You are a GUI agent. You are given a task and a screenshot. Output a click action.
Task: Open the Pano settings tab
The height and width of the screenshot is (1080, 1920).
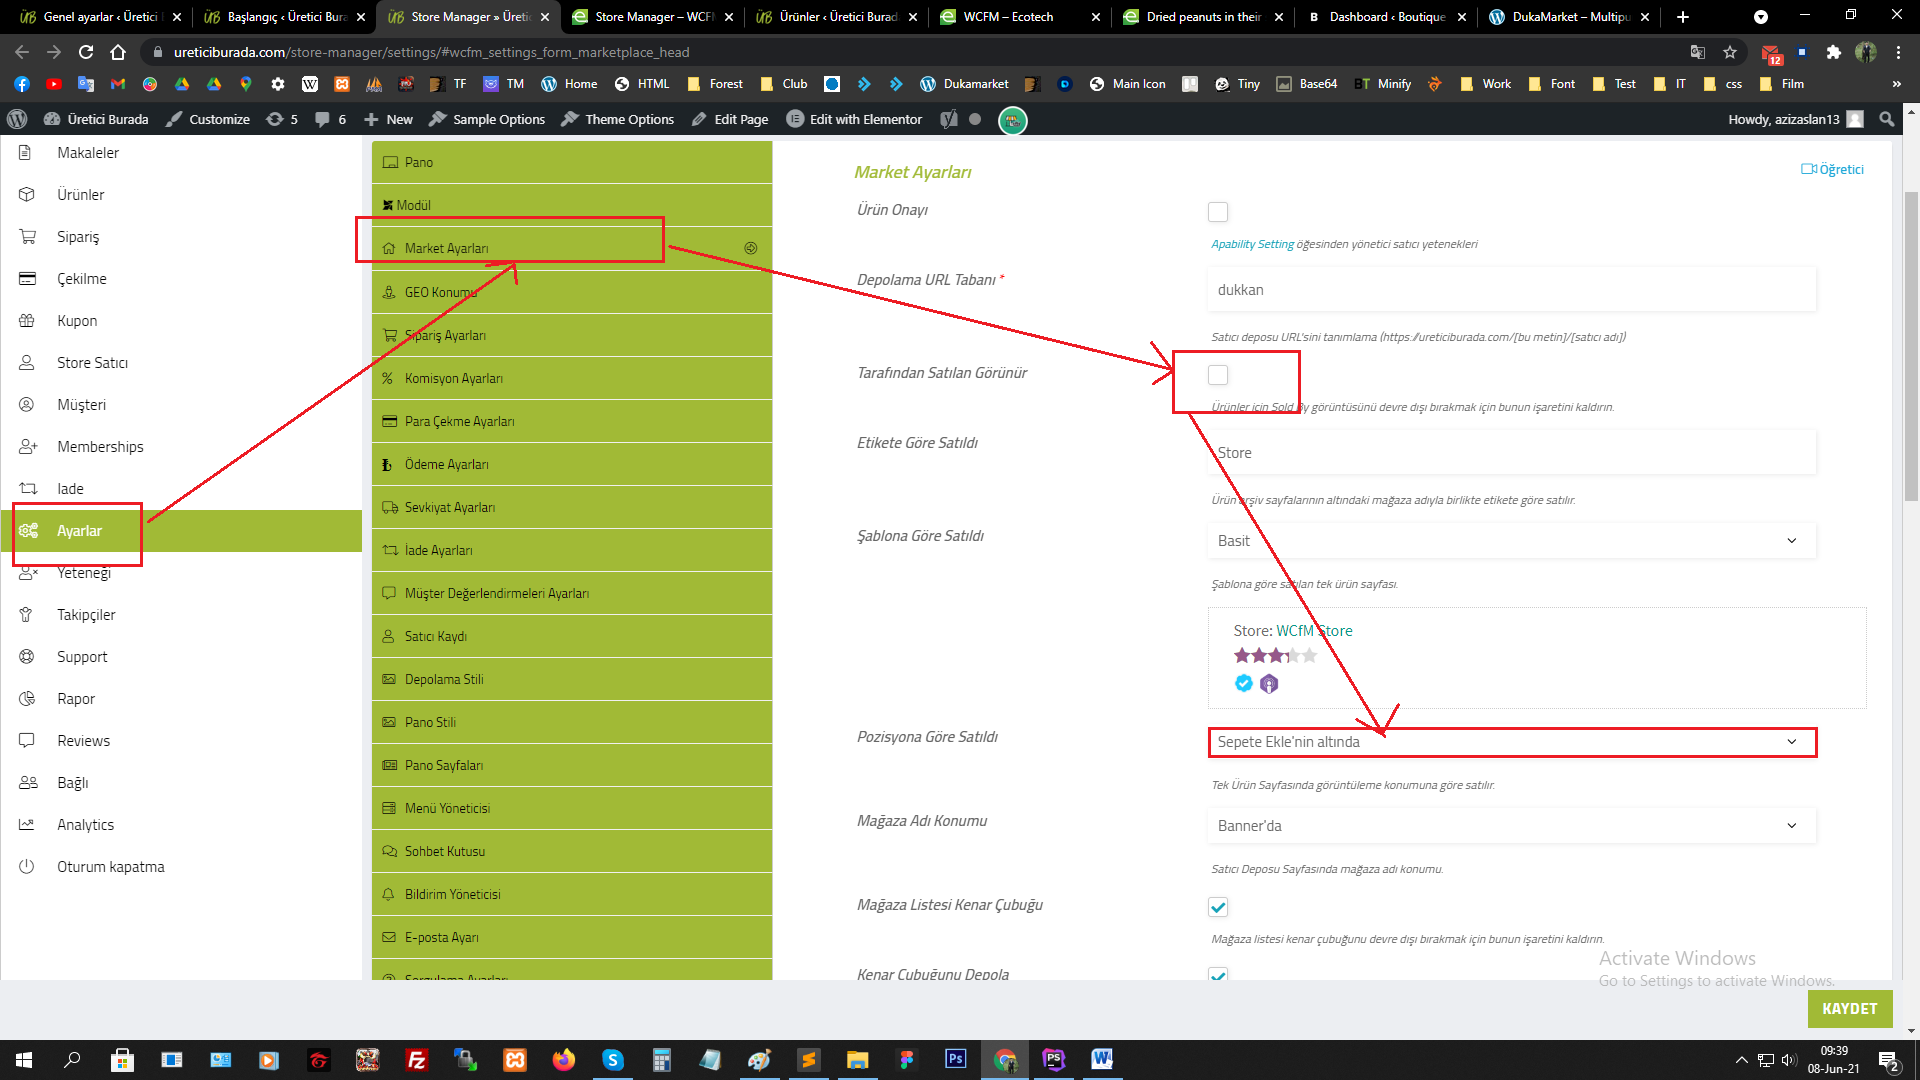(x=572, y=162)
